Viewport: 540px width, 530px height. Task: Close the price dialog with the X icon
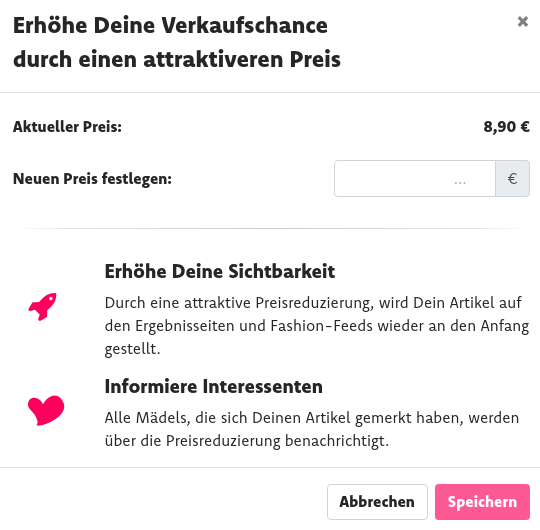click(522, 21)
